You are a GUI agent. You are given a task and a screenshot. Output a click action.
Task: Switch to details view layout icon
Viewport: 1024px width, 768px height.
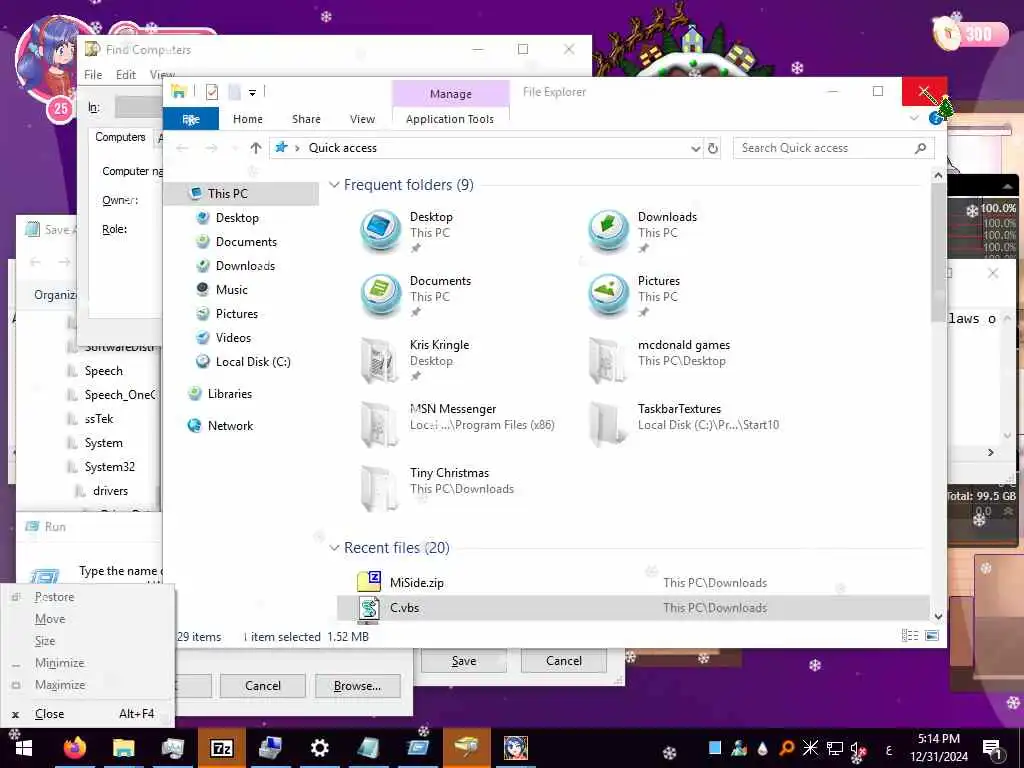[x=910, y=635]
